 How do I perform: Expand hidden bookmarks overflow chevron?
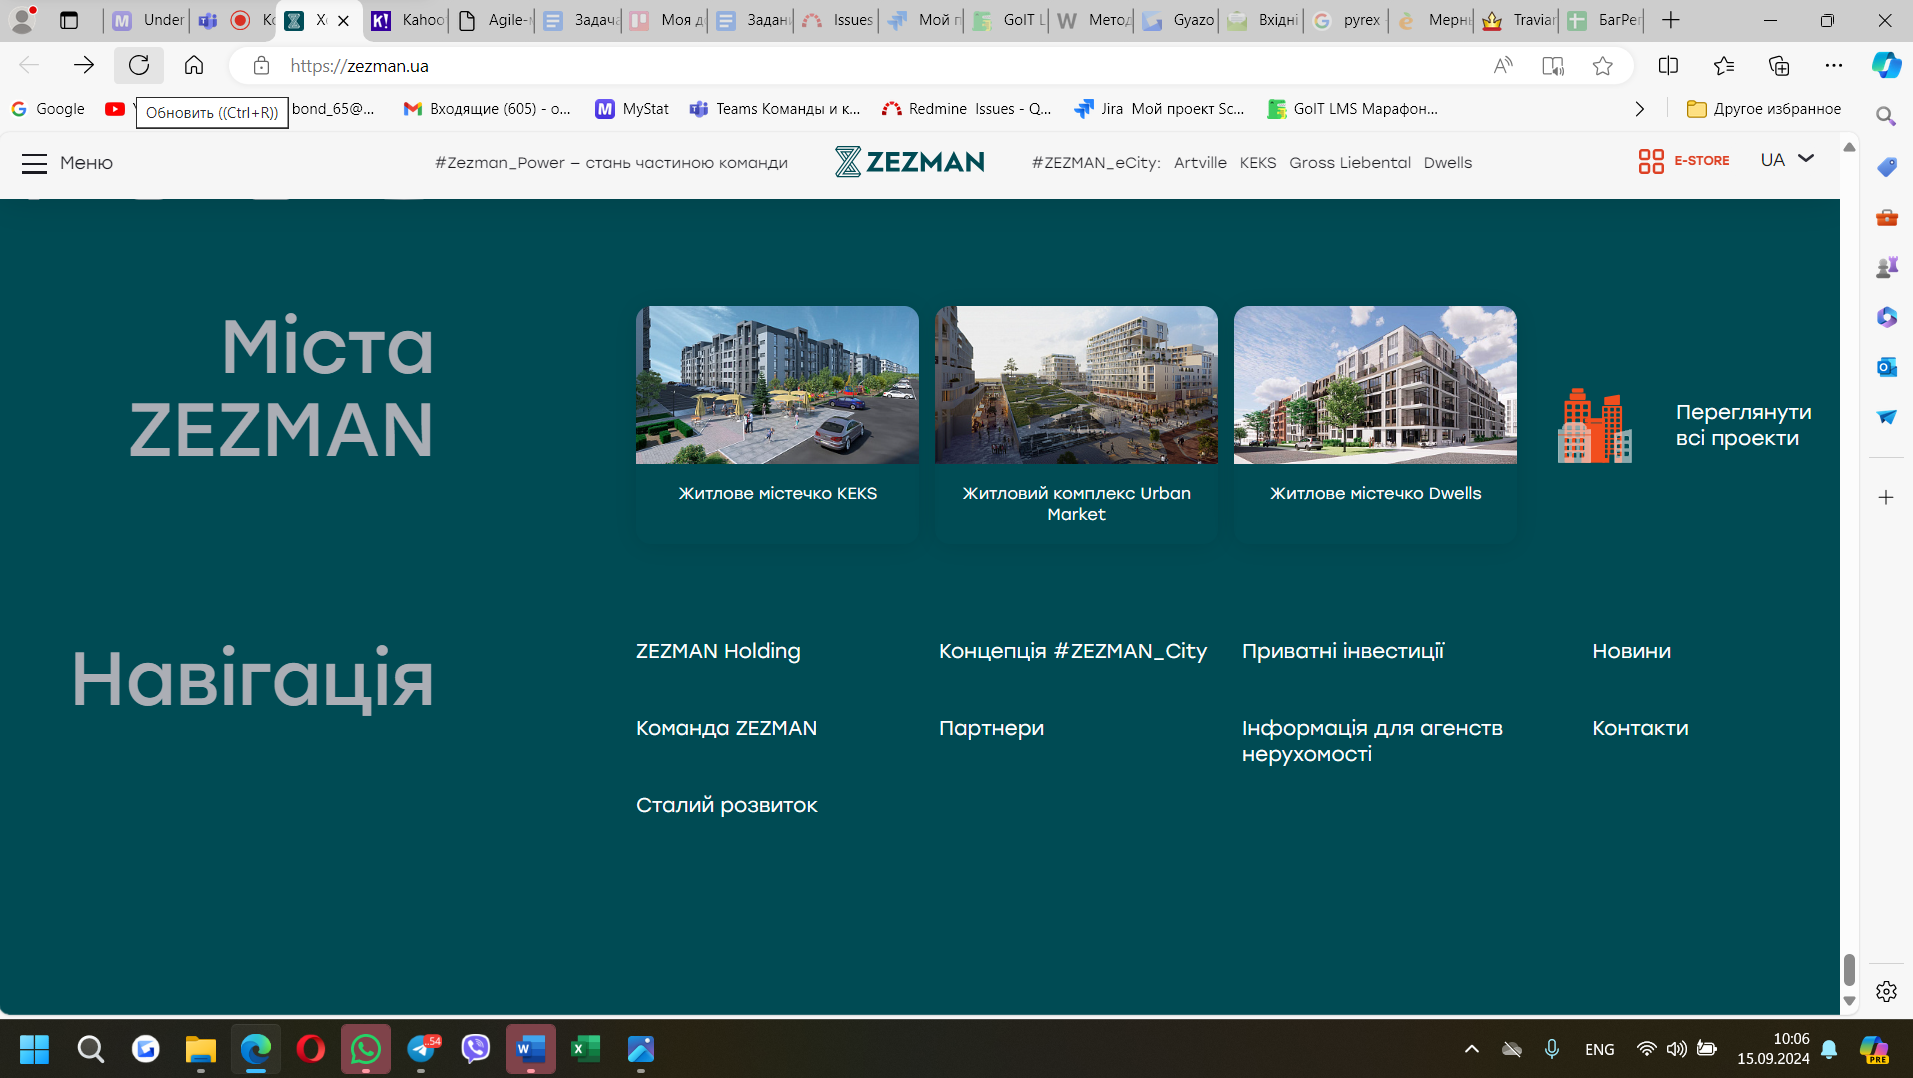[x=1640, y=109]
